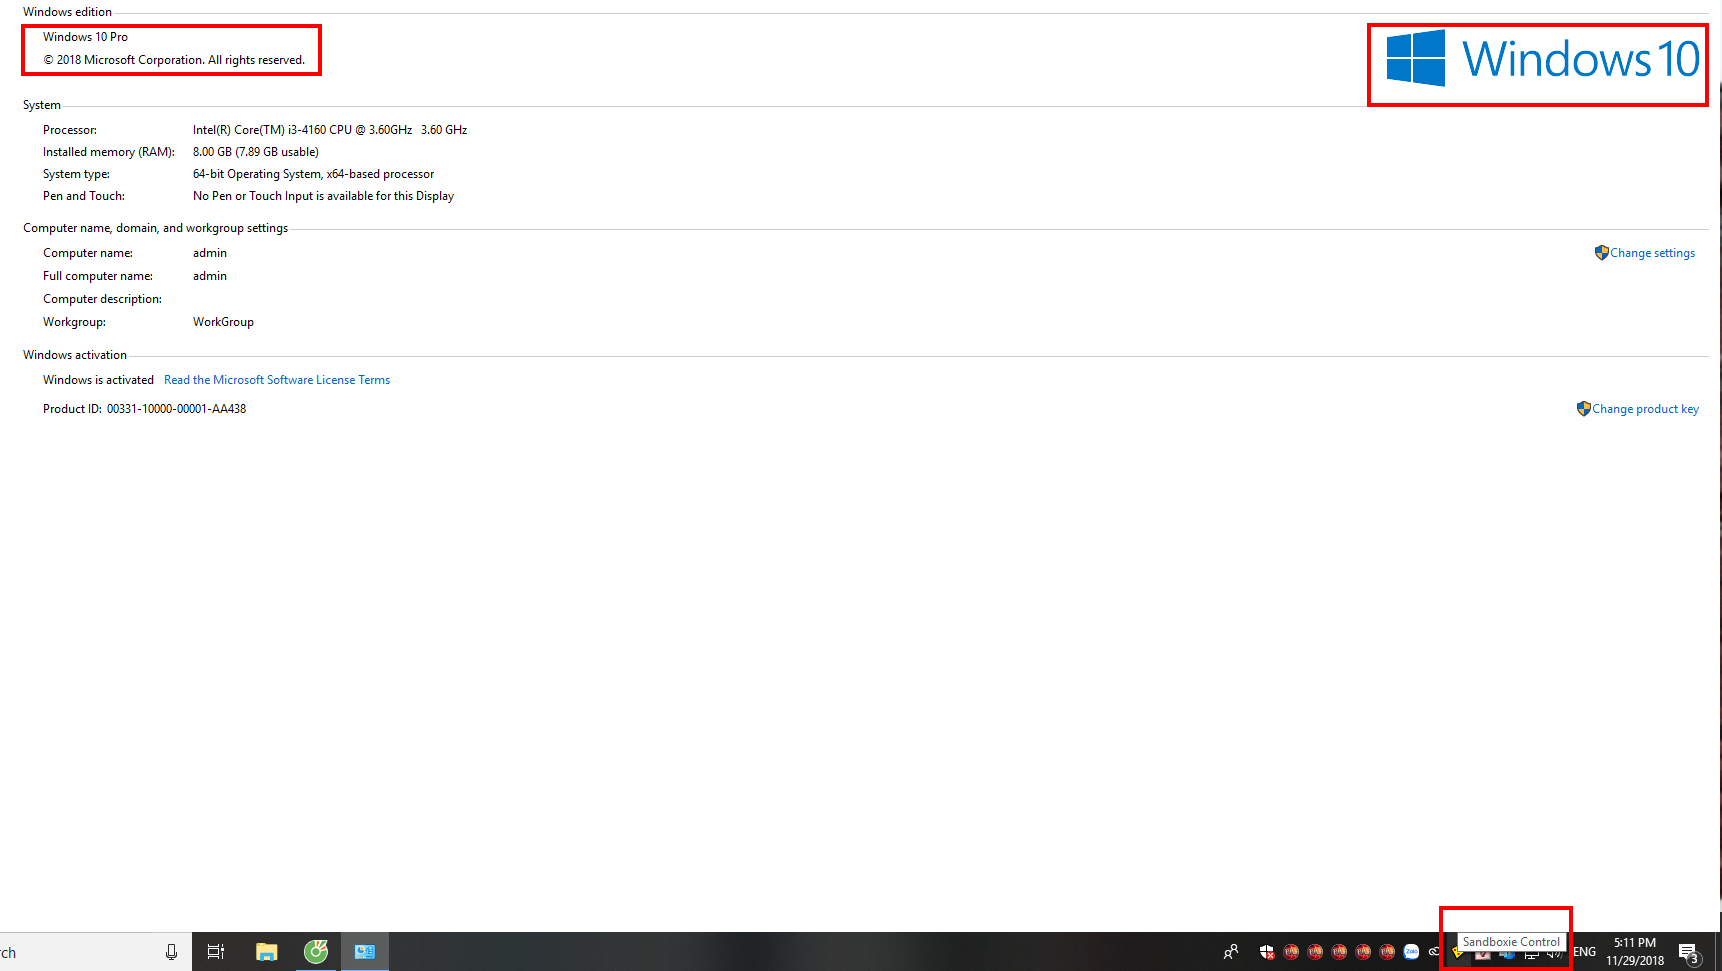This screenshot has width=1722, height=971.
Task: Open the Zalo tray icon
Action: (x=1411, y=952)
